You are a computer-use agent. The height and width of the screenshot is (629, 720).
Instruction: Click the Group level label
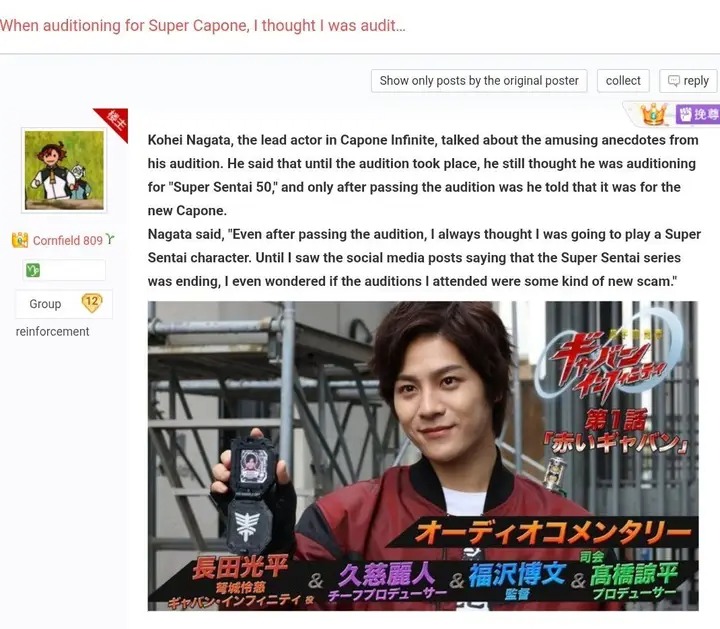point(45,304)
